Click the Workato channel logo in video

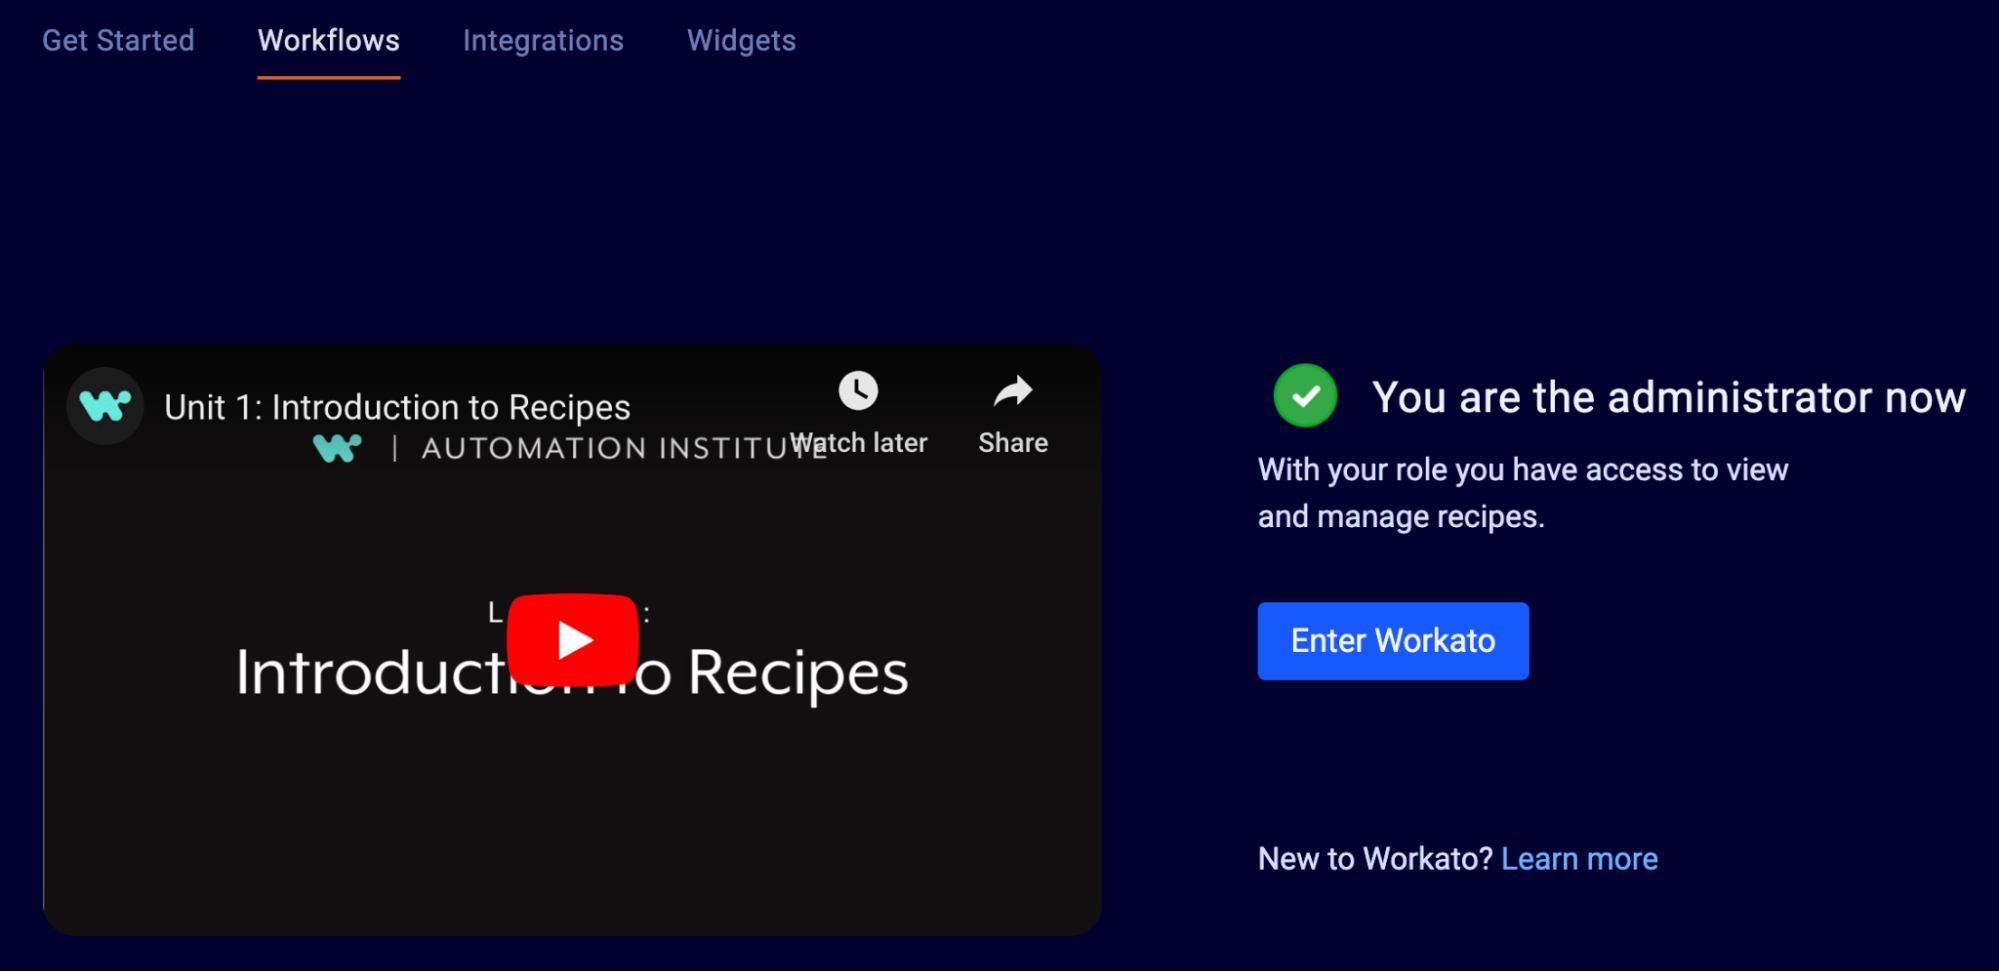click(105, 406)
